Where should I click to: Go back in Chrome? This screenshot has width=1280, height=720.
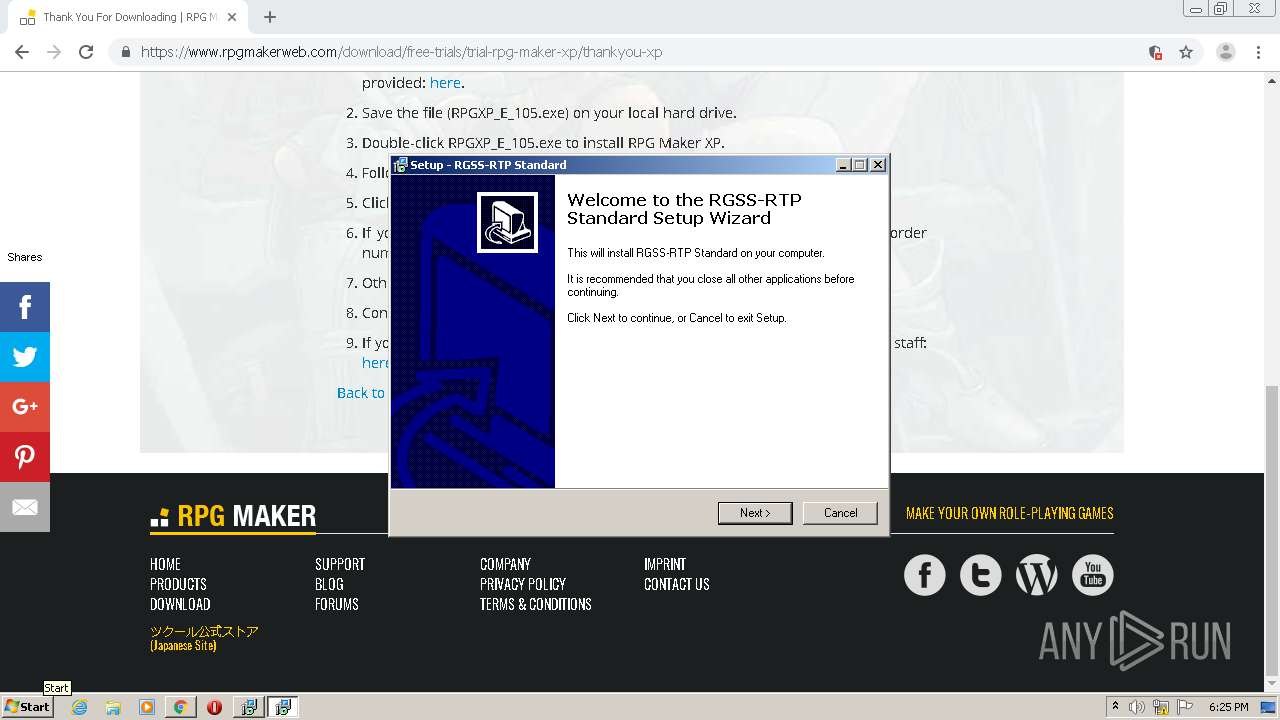click(x=22, y=52)
